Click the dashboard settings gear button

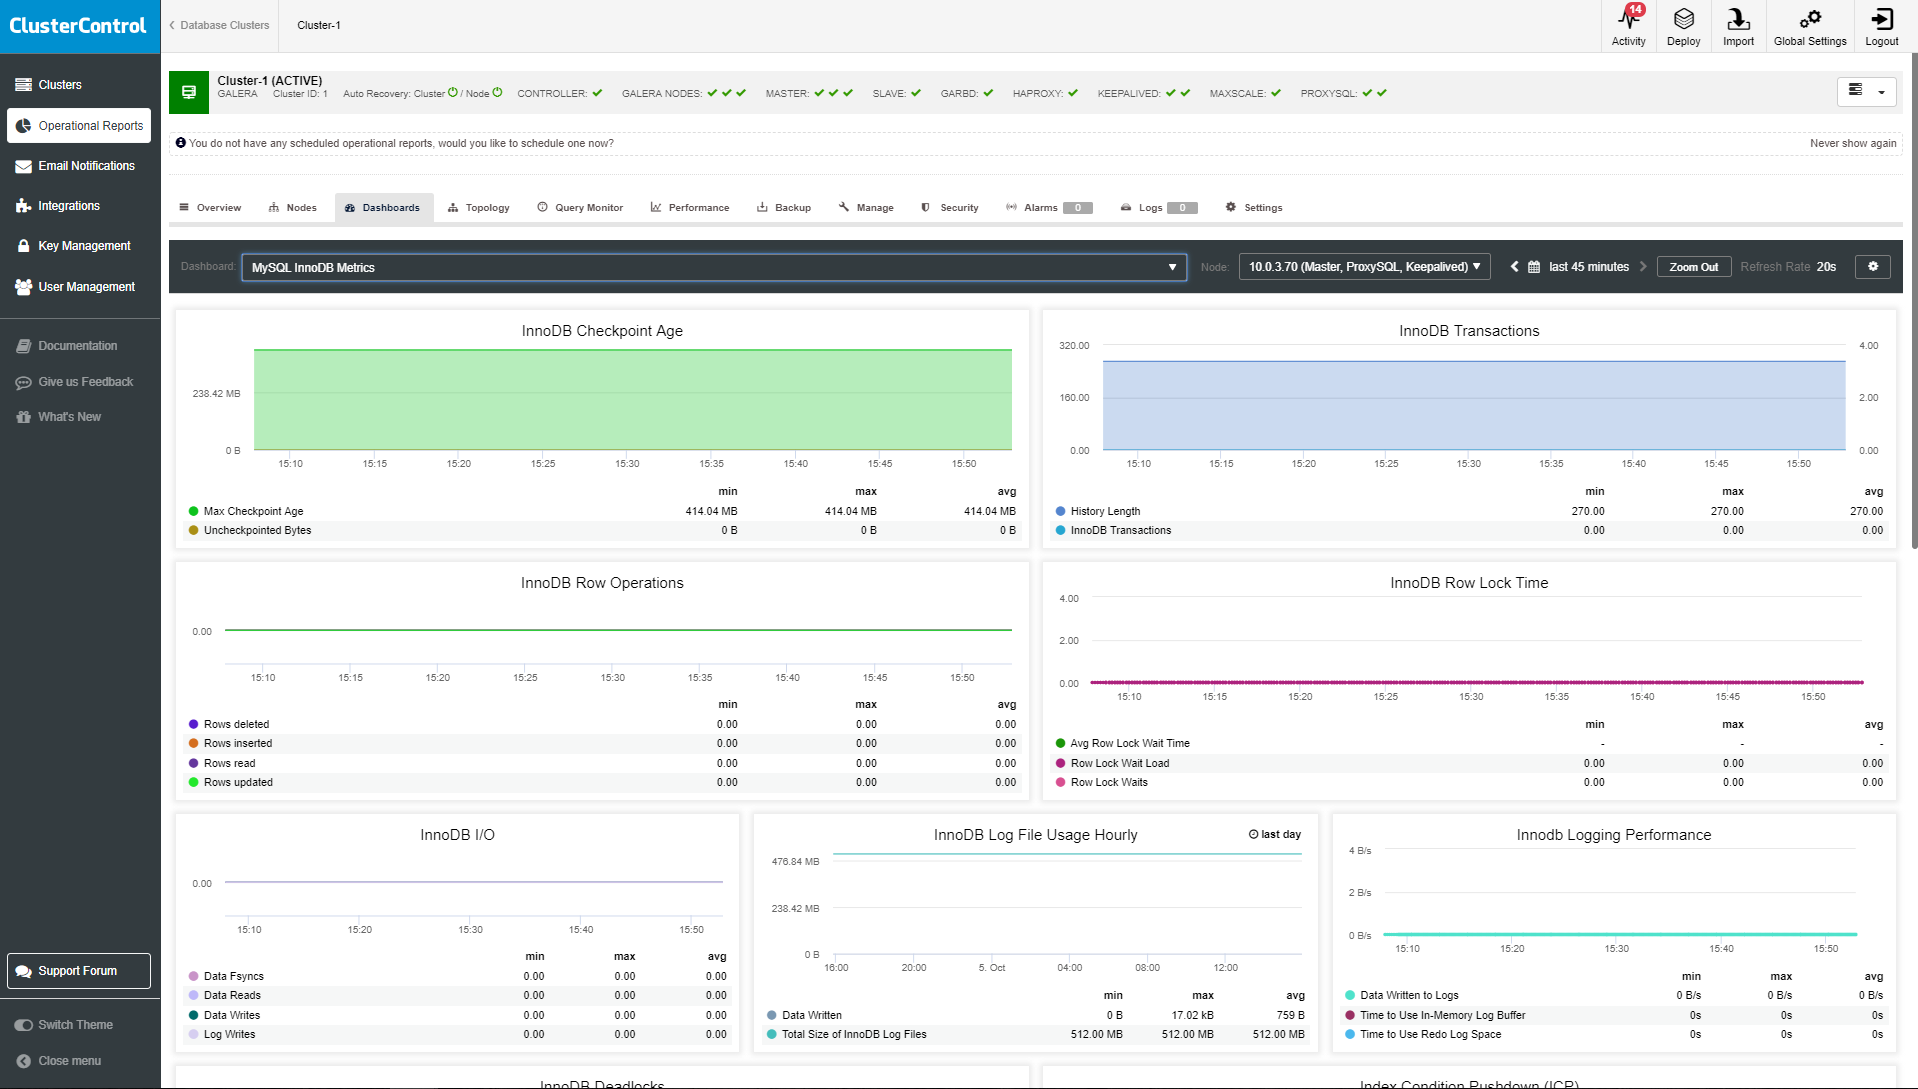click(1873, 267)
